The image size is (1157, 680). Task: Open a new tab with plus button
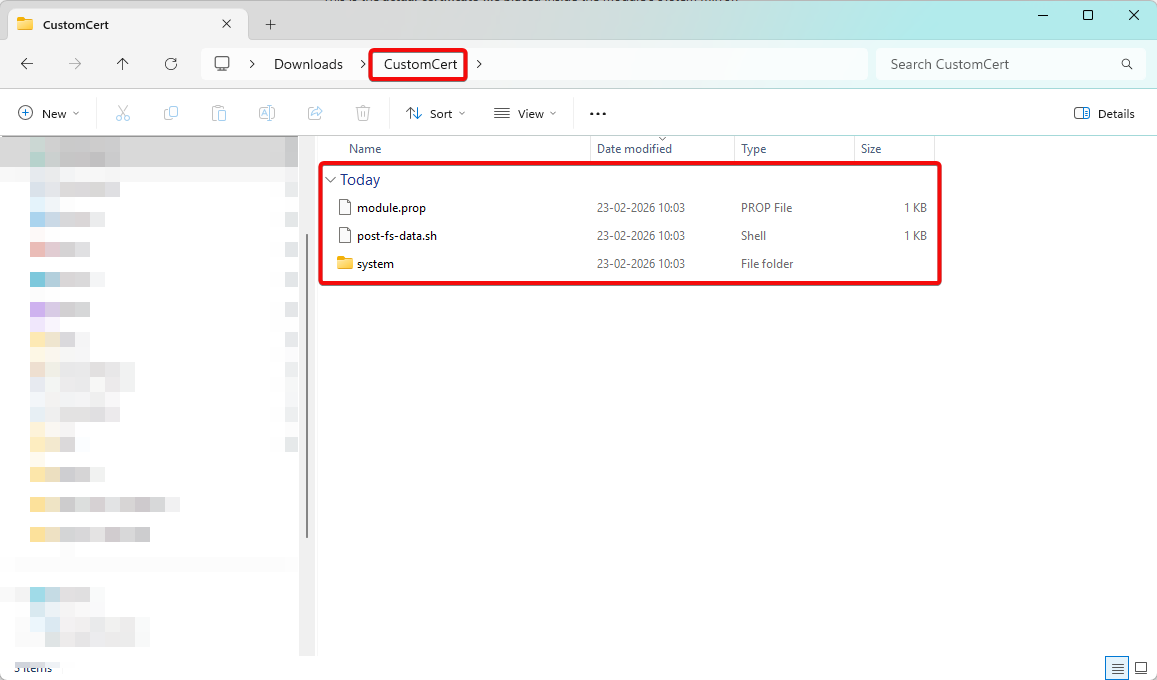coord(270,25)
